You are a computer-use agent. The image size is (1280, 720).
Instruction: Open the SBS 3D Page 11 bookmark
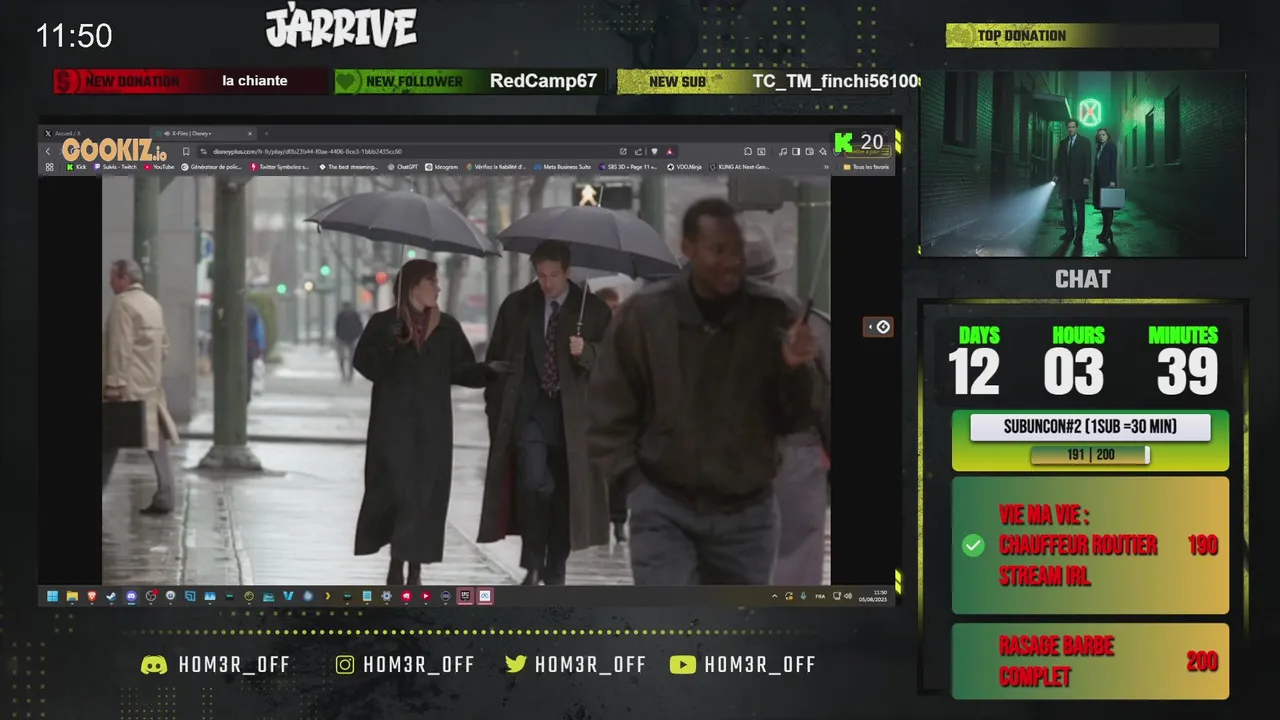[629, 167]
